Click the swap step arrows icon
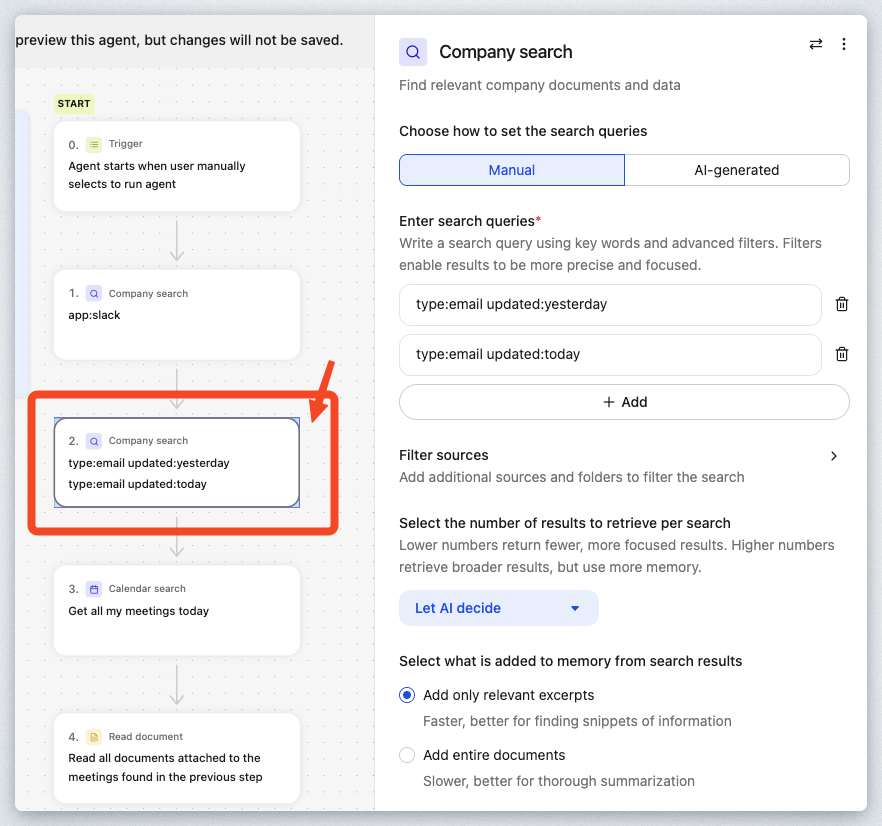Screen dimensions: 882x826 click(x=816, y=44)
